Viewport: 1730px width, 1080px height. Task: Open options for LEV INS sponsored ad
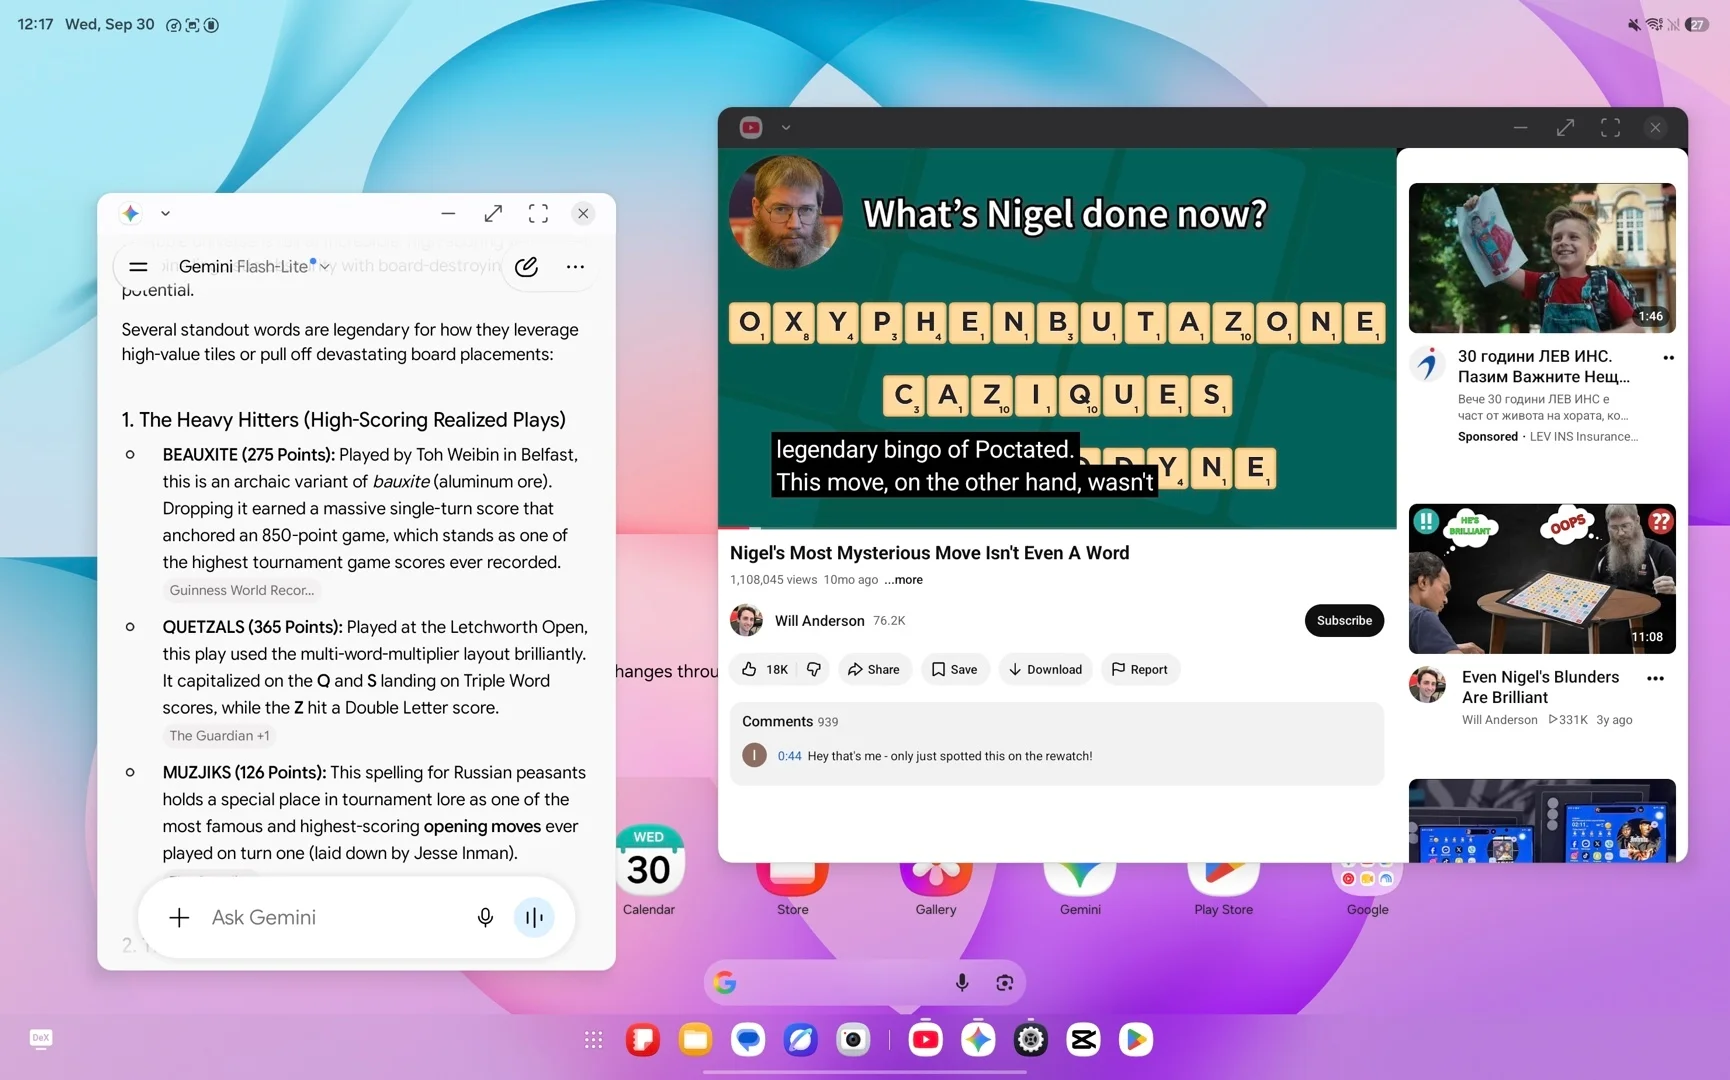[1668, 358]
